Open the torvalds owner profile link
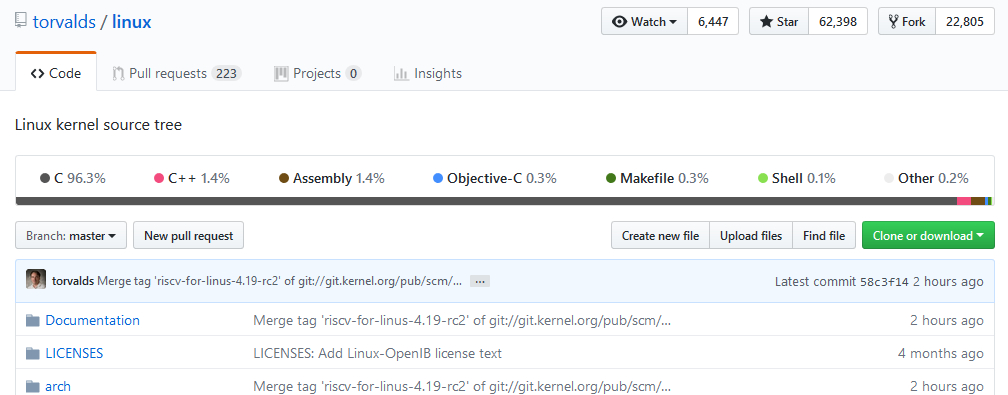This screenshot has width=1008, height=395. coord(64,22)
